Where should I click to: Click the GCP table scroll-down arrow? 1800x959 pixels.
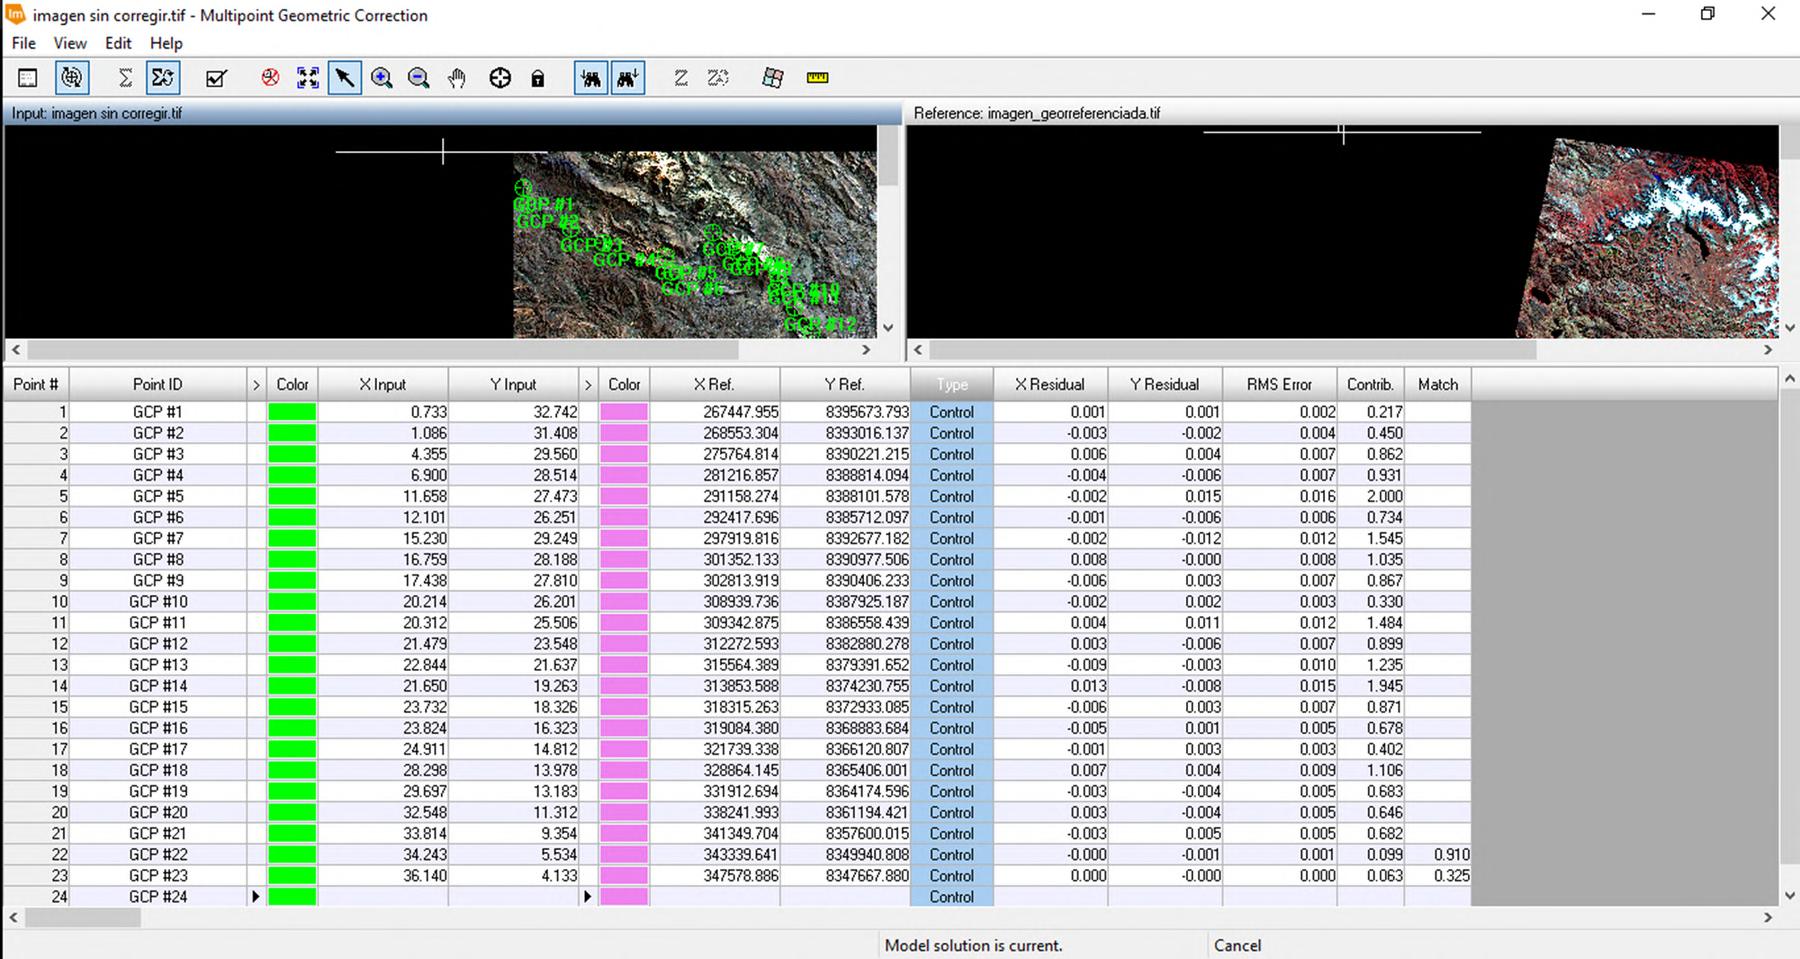pyautogui.click(x=1789, y=896)
